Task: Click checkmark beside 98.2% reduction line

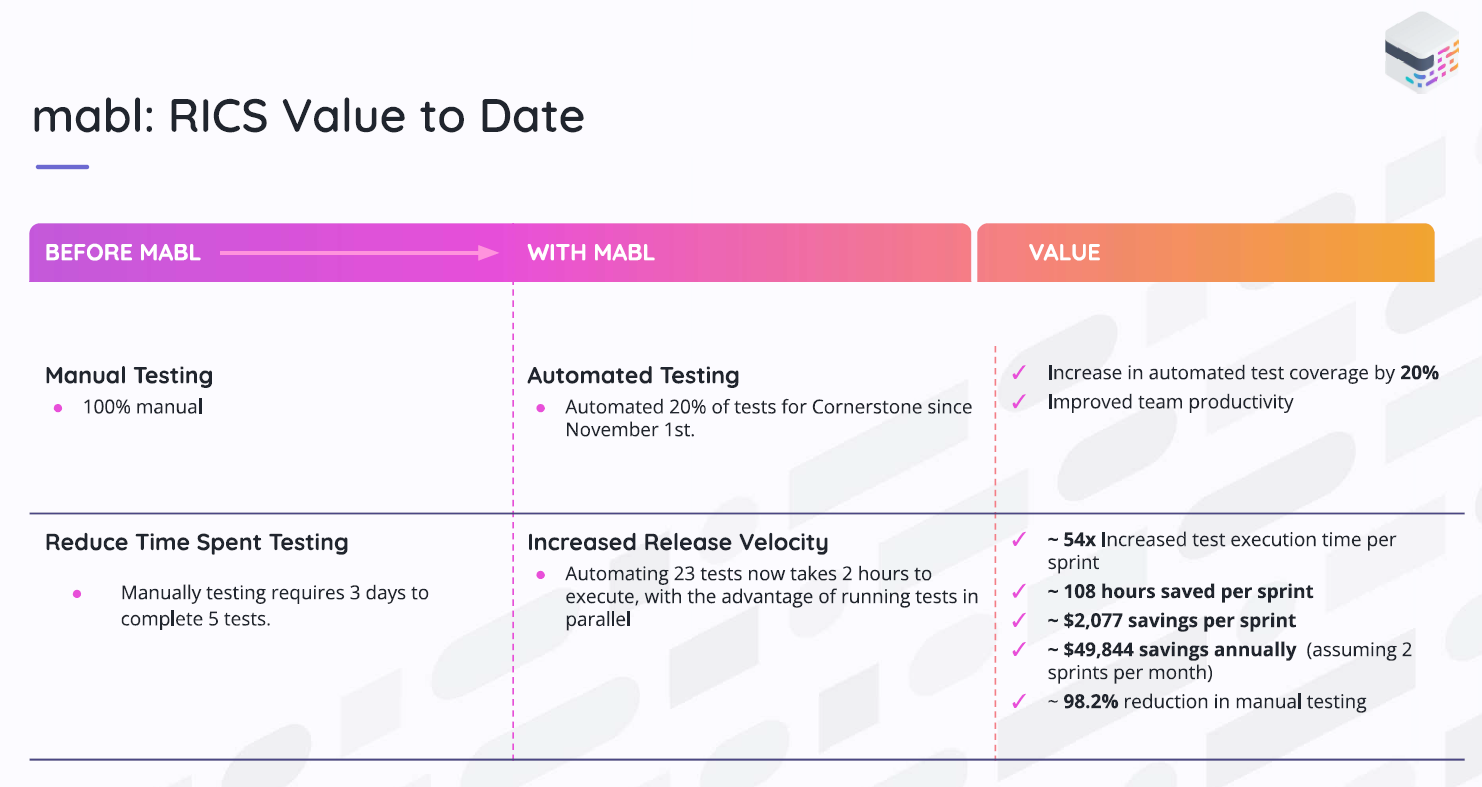Action: pos(1019,702)
